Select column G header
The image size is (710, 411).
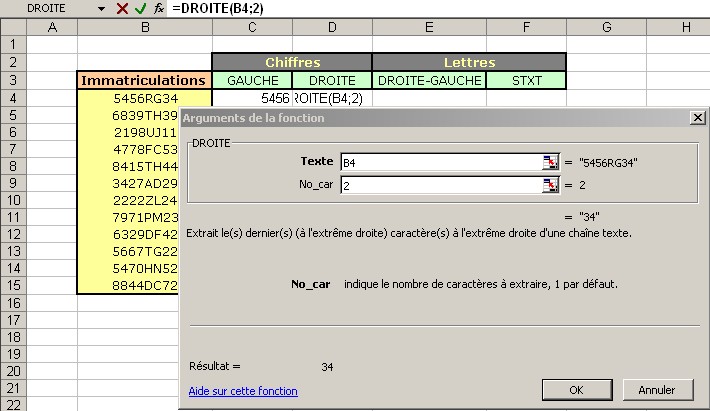[x=607, y=27]
